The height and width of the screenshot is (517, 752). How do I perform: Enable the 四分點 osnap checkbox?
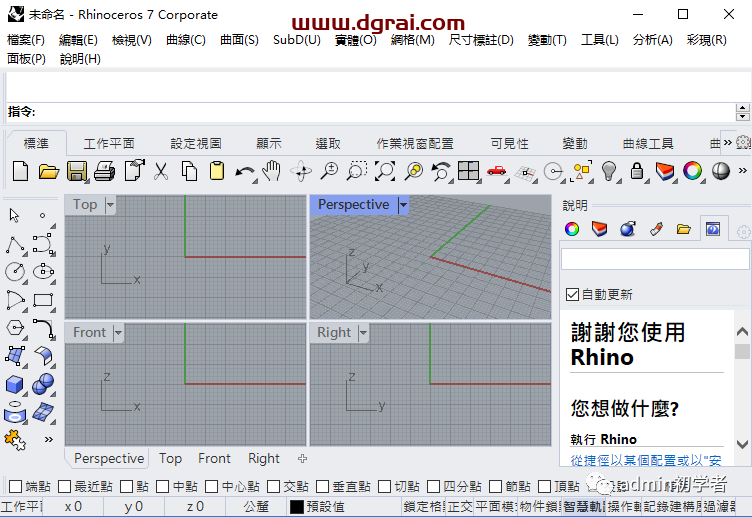point(433,486)
